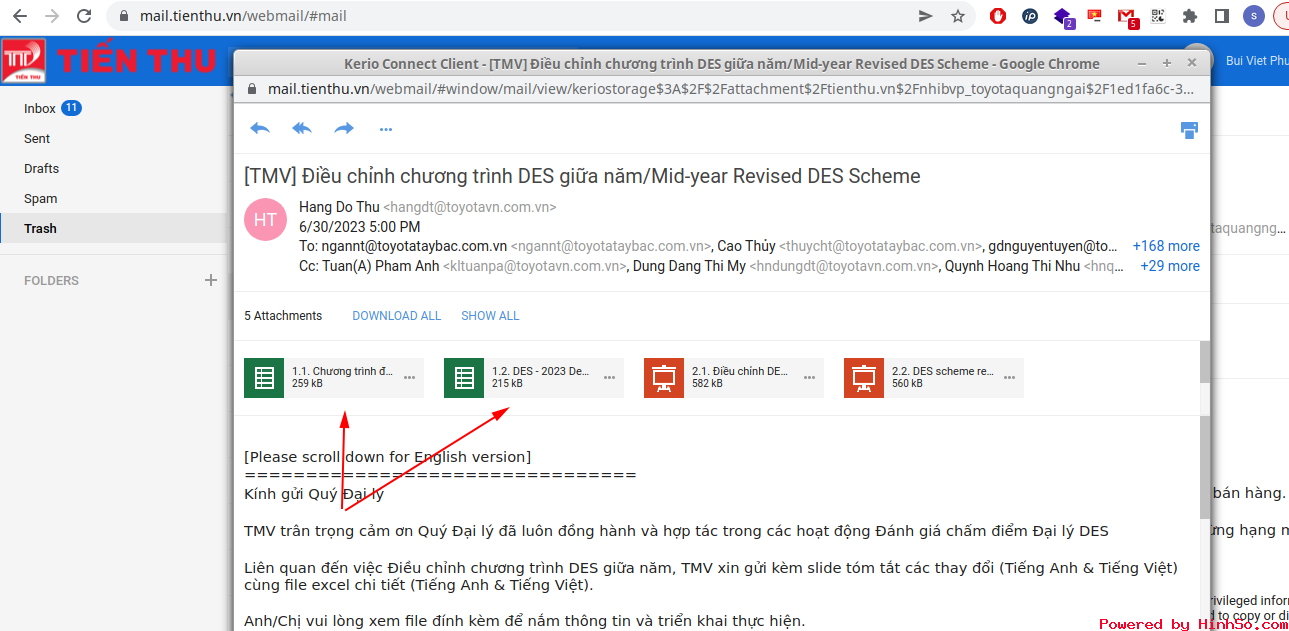Viewport: 1289px width, 631px height.
Task: Expand the +29 more Cc recipients
Action: [1169, 266]
